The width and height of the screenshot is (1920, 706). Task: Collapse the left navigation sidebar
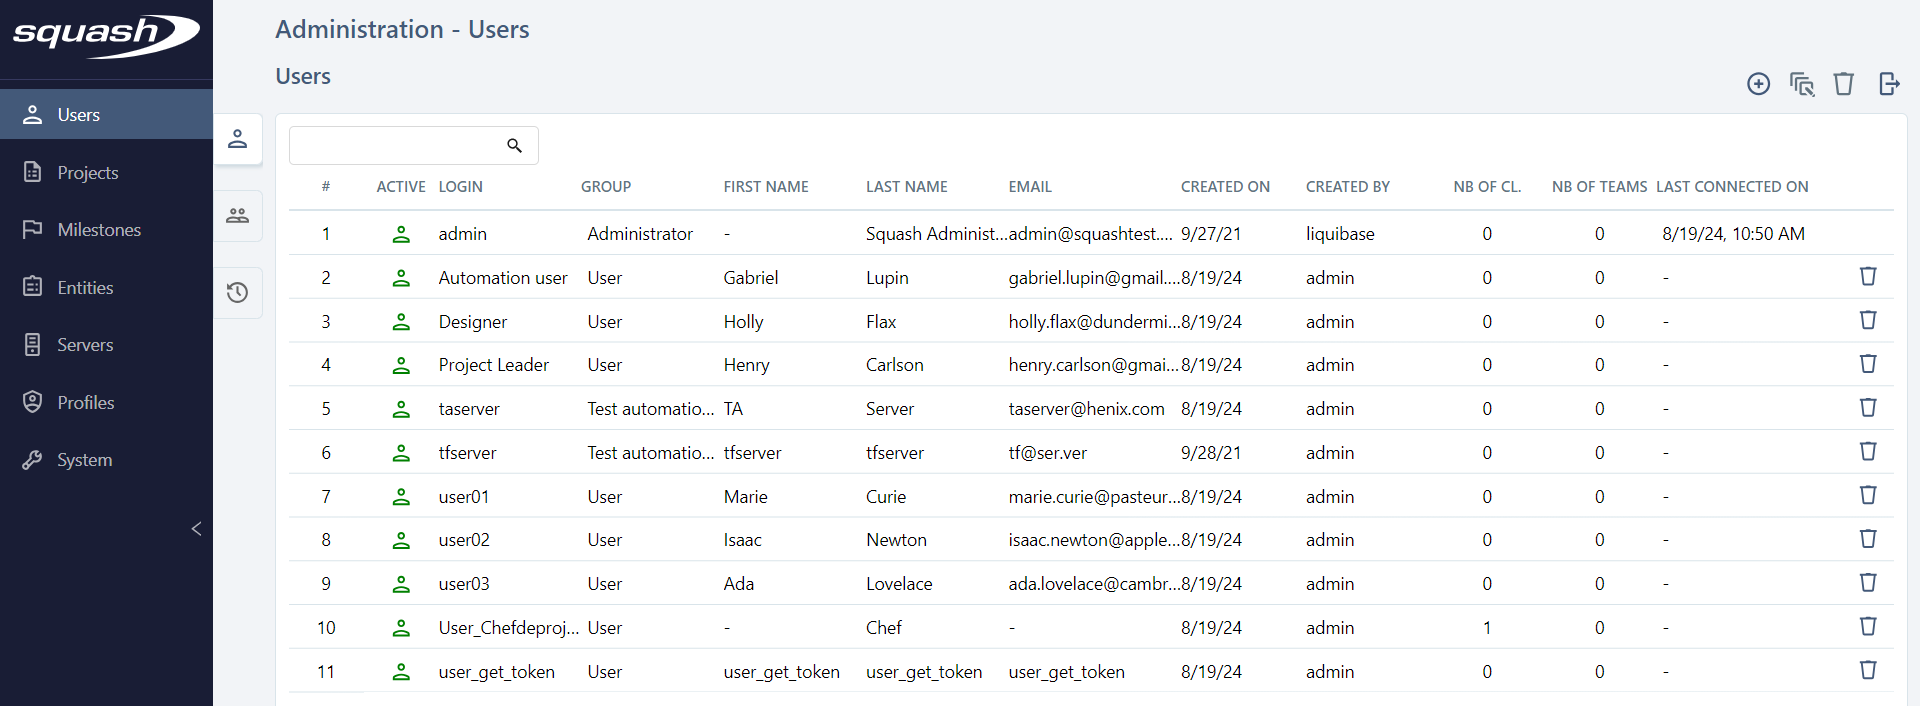pyautogui.click(x=196, y=529)
